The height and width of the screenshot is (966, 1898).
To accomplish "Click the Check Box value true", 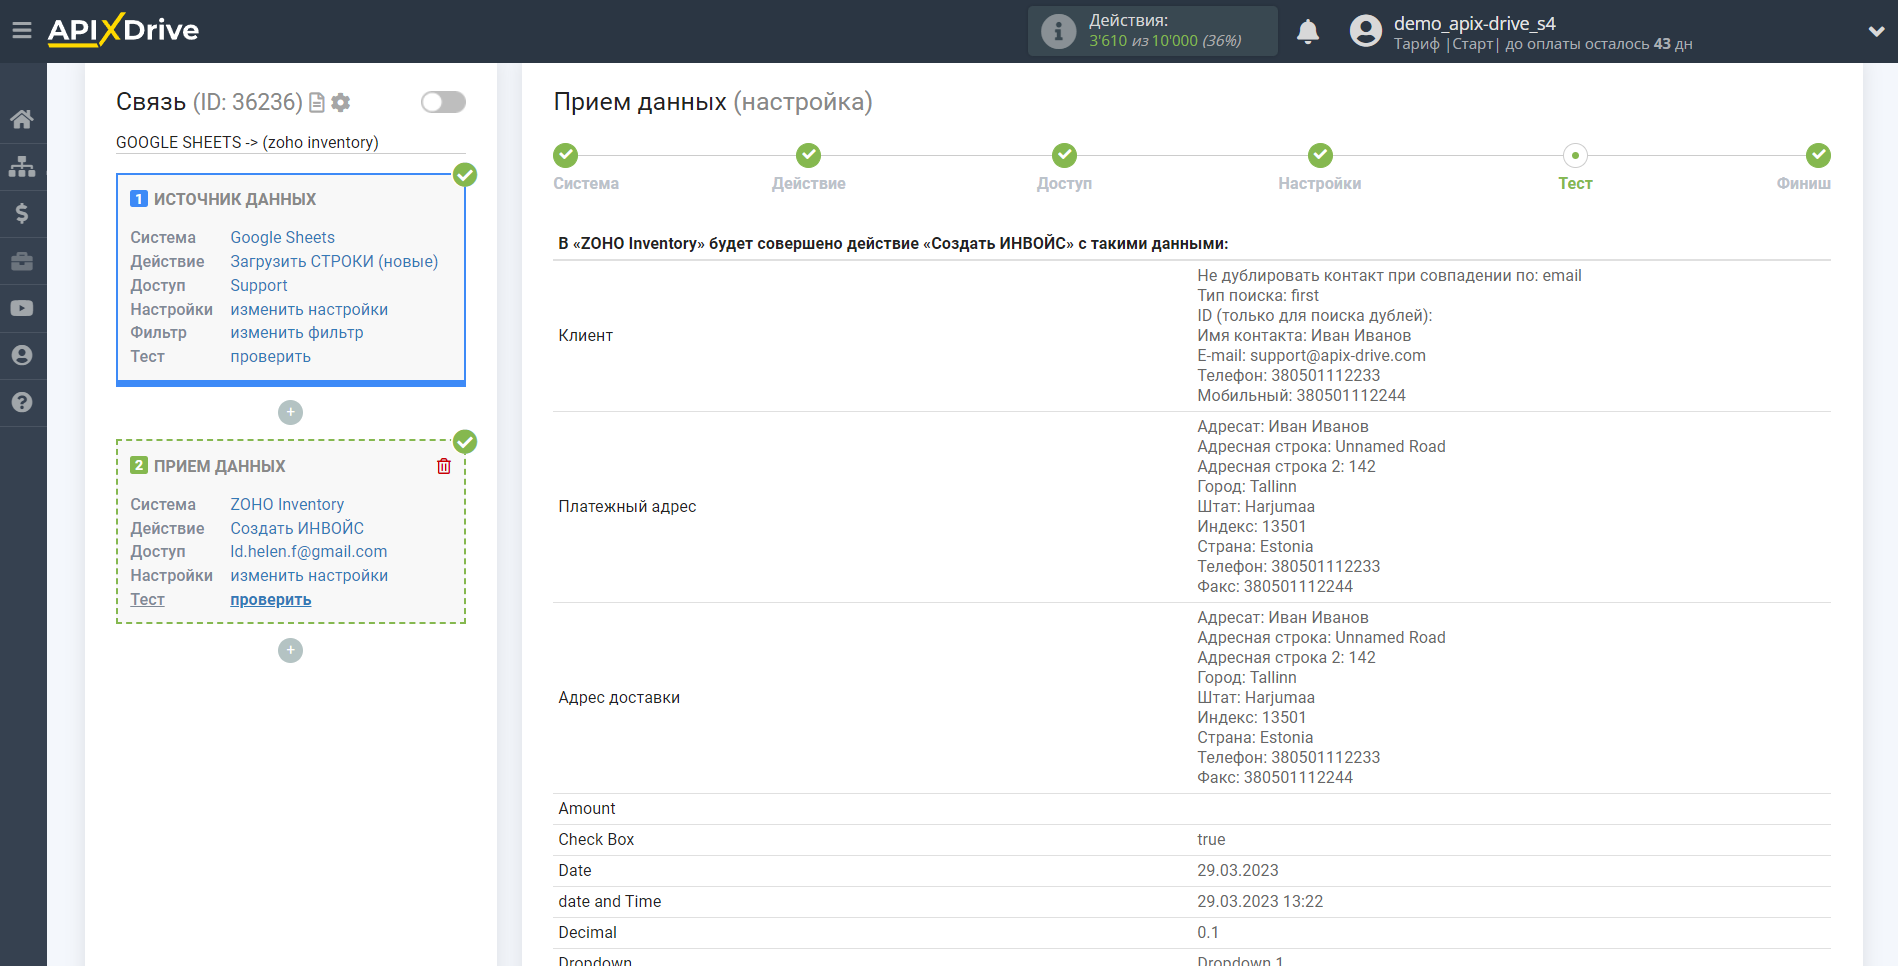I will [x=1211, y=839].
